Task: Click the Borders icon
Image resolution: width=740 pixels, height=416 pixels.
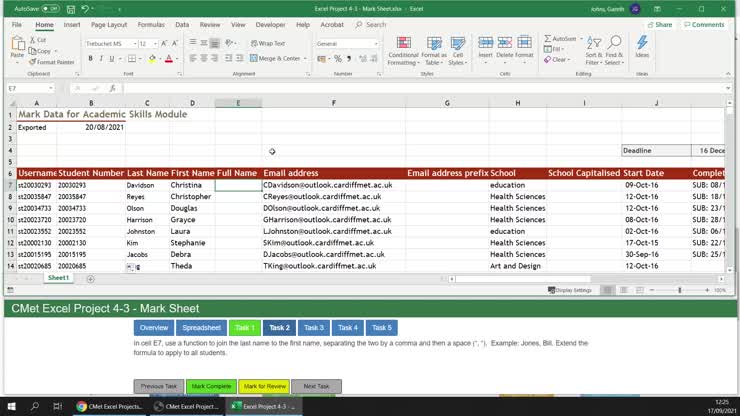Action: [132, 59]
